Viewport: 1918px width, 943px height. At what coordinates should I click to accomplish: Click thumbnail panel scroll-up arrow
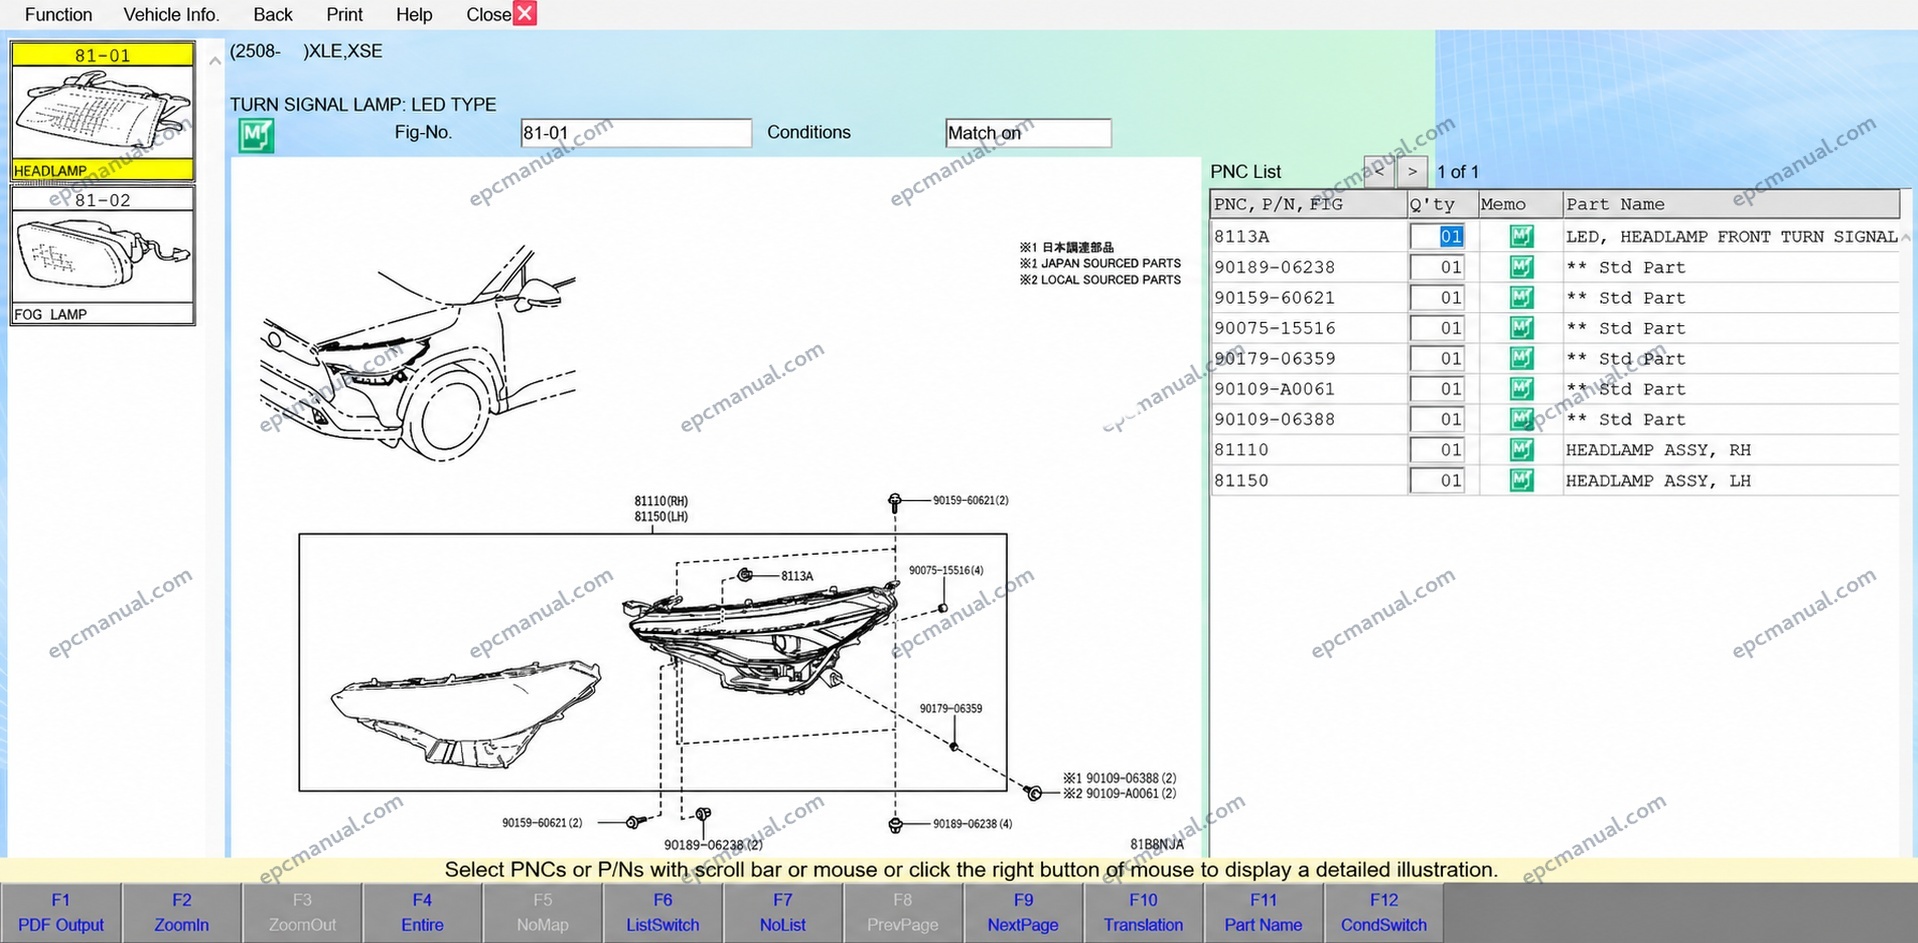point(215,61)
